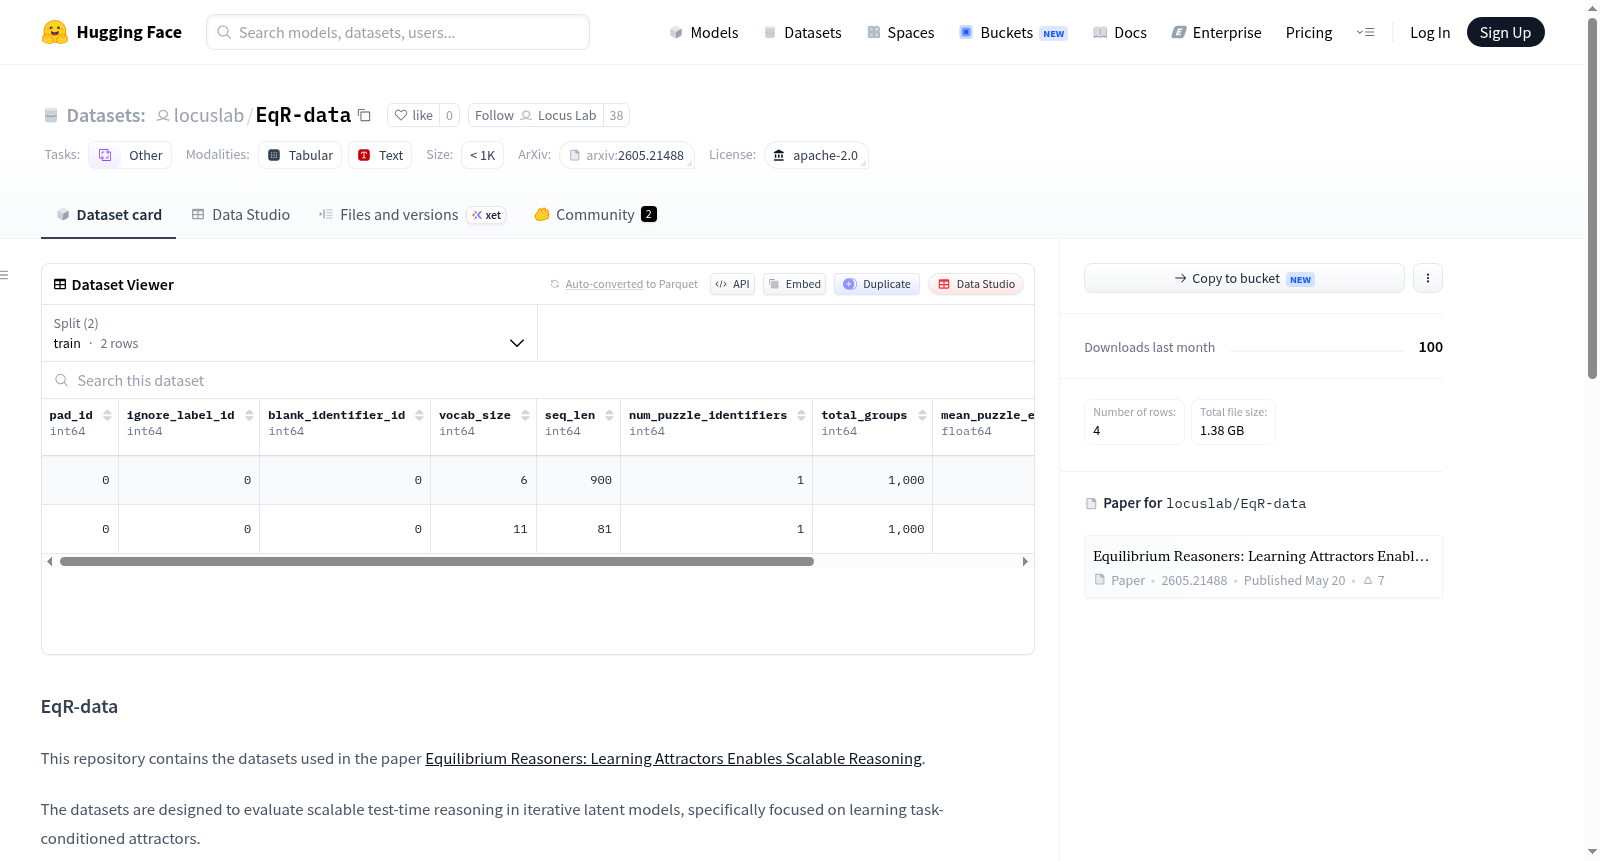The height and width of the screenshot is (861, 1600).
Task: Sort the vocab_size column
Action: pyautogui.click(x=525, y=415)
